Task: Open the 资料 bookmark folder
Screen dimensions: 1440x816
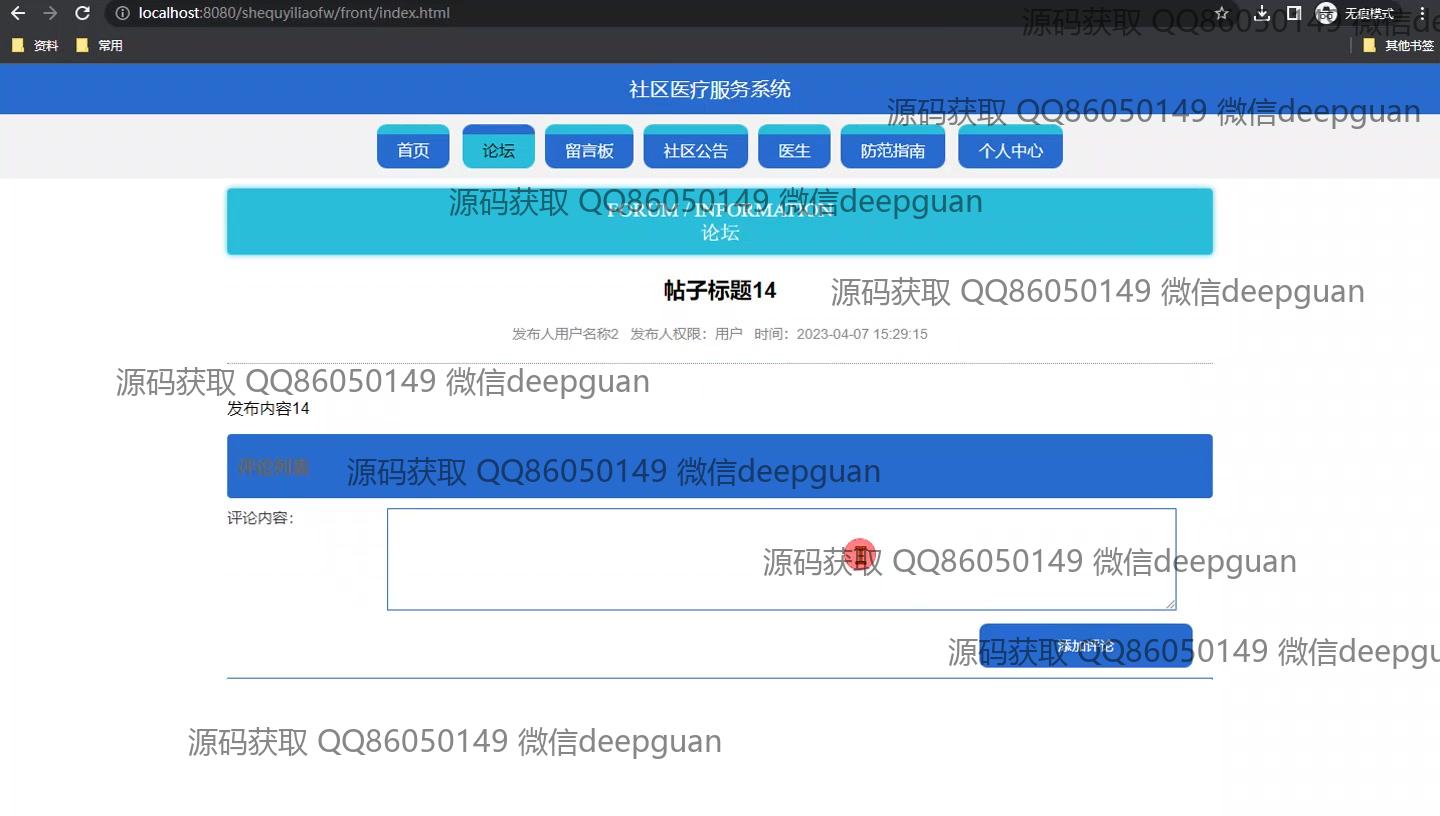Action: pos(35,45)
